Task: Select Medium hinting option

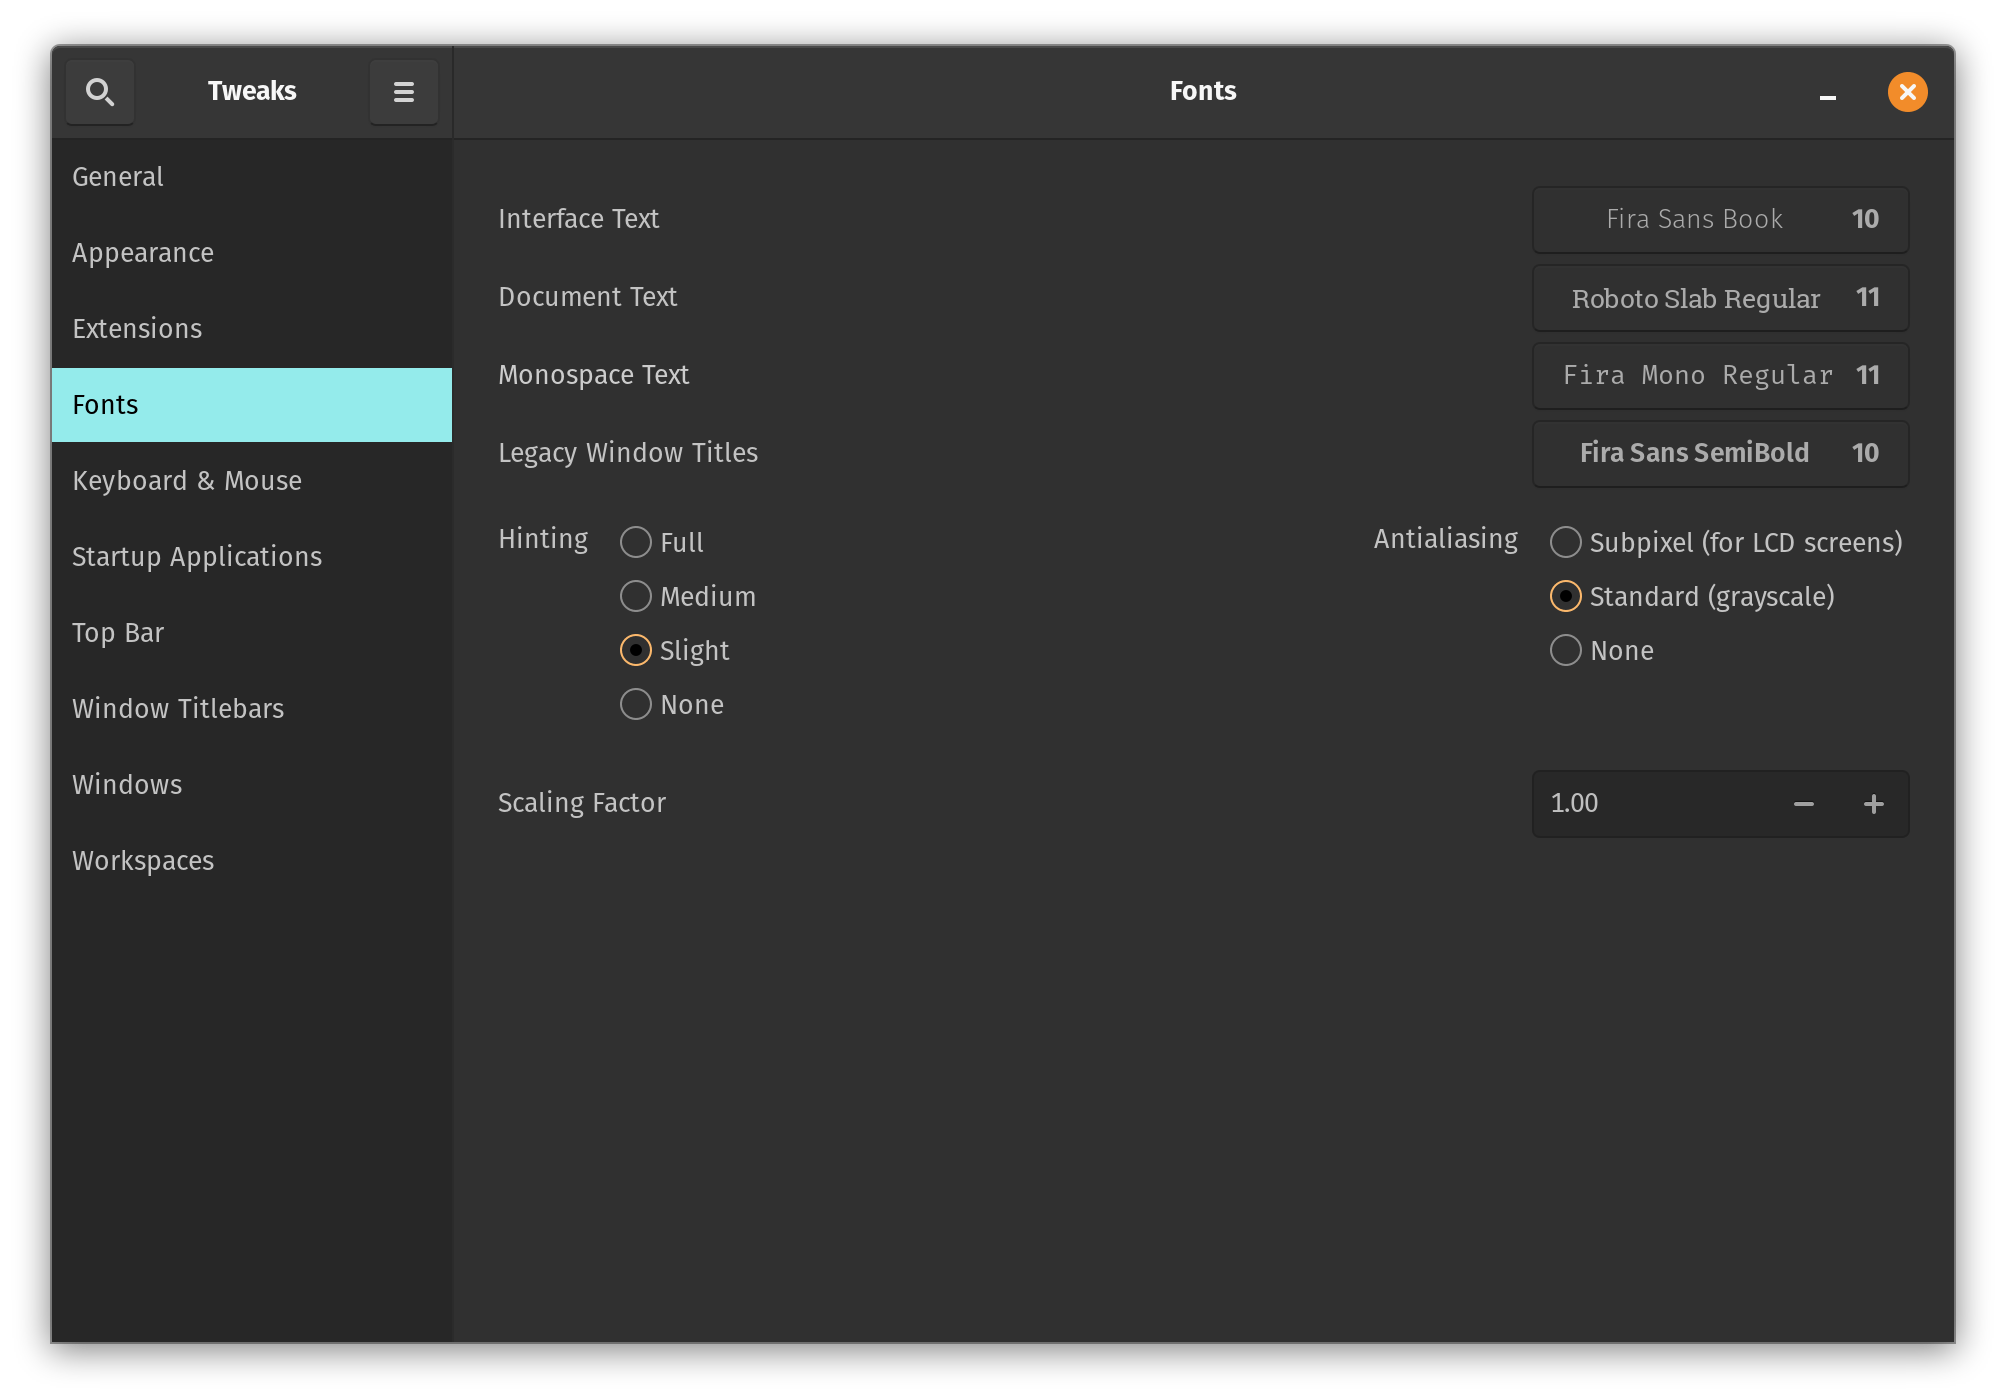Action: click(x=687, y=596)
